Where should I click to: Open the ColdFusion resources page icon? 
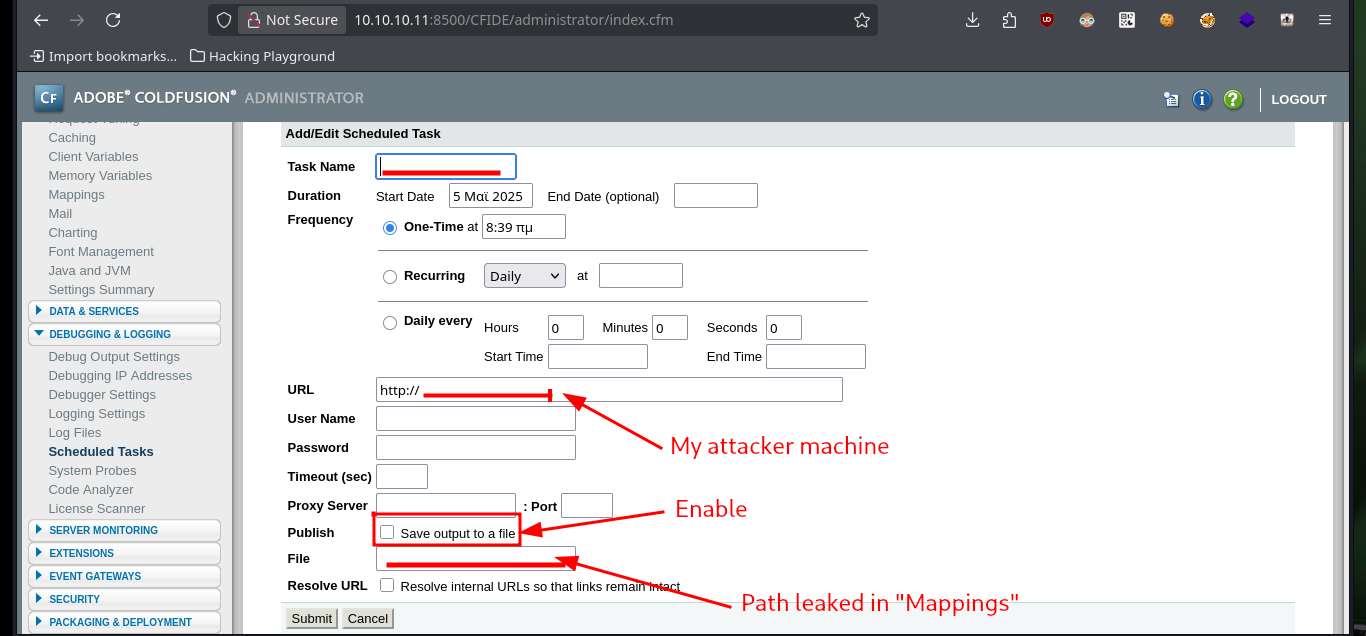pyautogui.click(x=1171, y=99)
